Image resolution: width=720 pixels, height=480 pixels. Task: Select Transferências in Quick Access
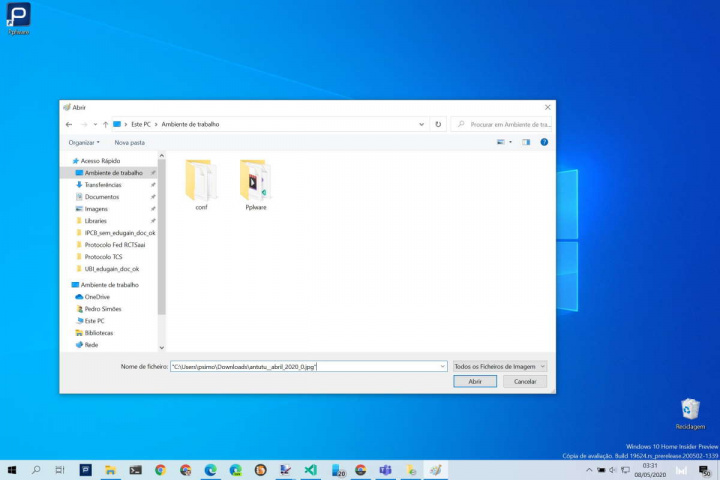point(102,185)
